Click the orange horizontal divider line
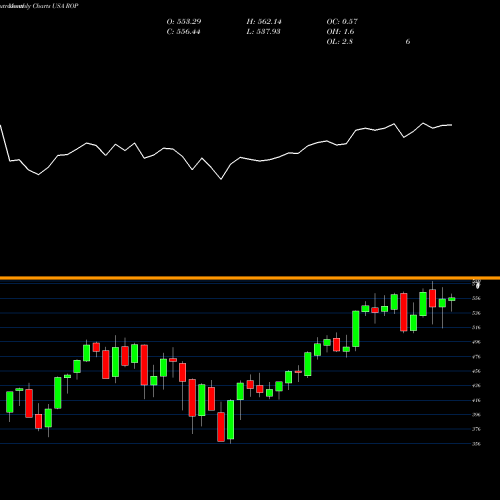Screen dimensions: 500x500 point(250,278)
